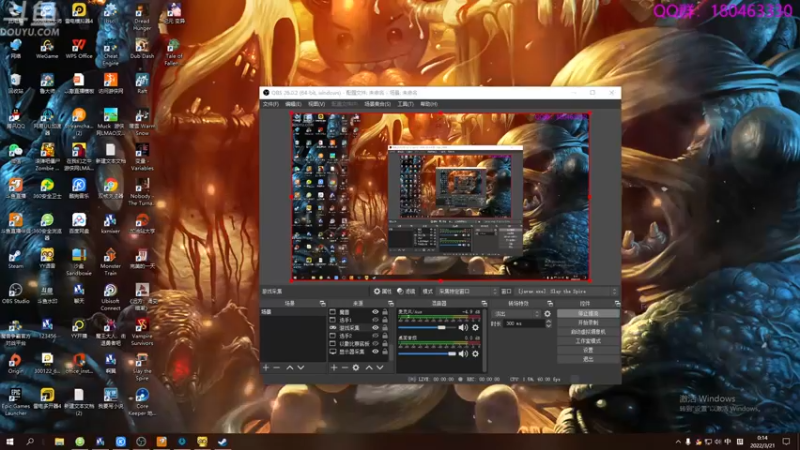The image size is (800, 450).
Task: Open the WeGame desktop icon
Action: pos(47,48)
